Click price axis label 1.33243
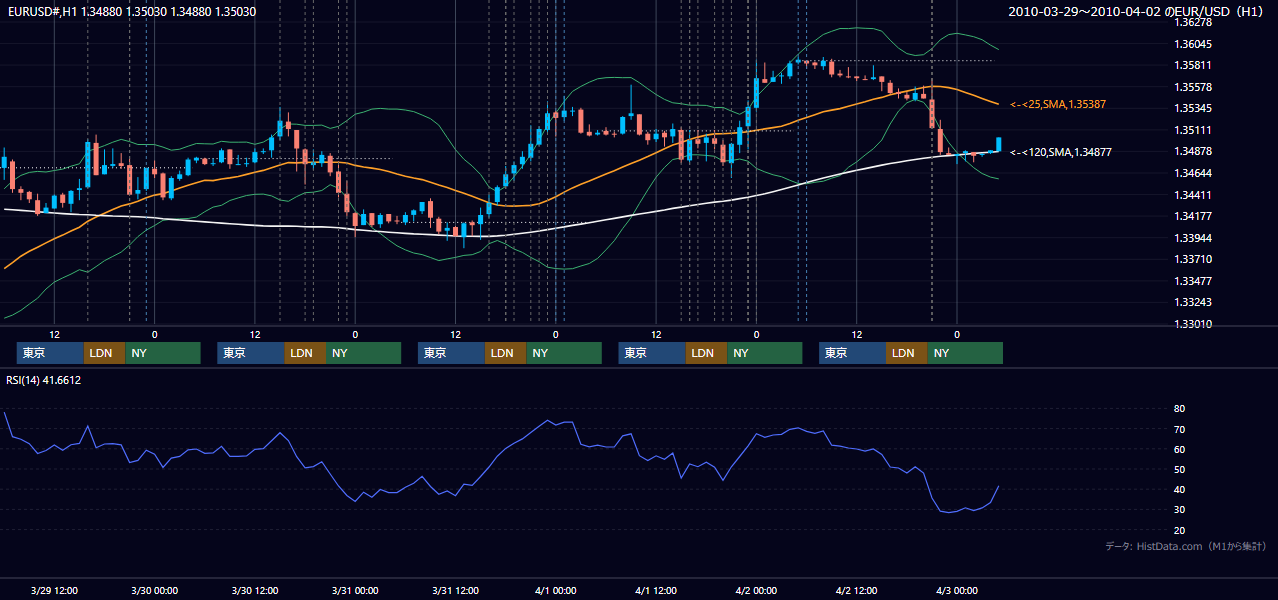This screenshot has height=600, width=1278. [x=1194, y=302]
